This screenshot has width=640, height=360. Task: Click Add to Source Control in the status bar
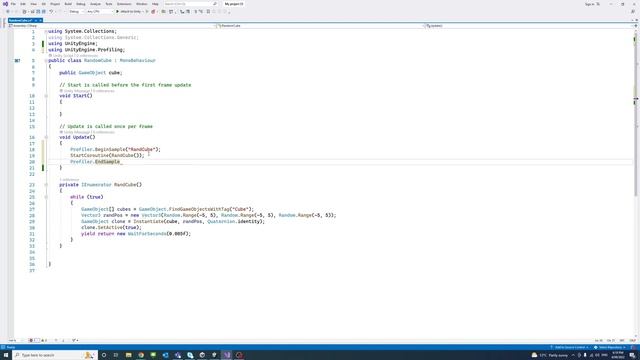tap(569, 347)
